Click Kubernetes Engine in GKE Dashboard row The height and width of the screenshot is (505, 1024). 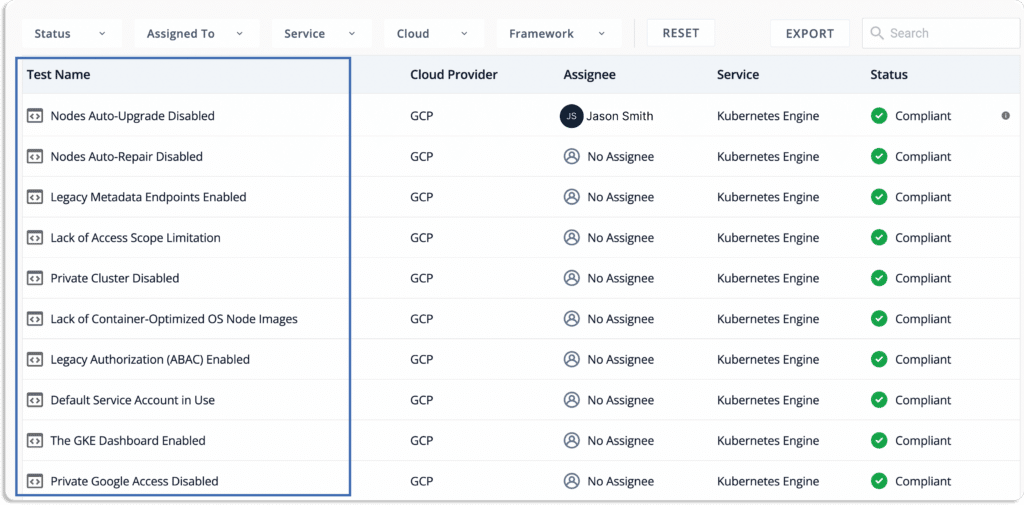[768, 440]
